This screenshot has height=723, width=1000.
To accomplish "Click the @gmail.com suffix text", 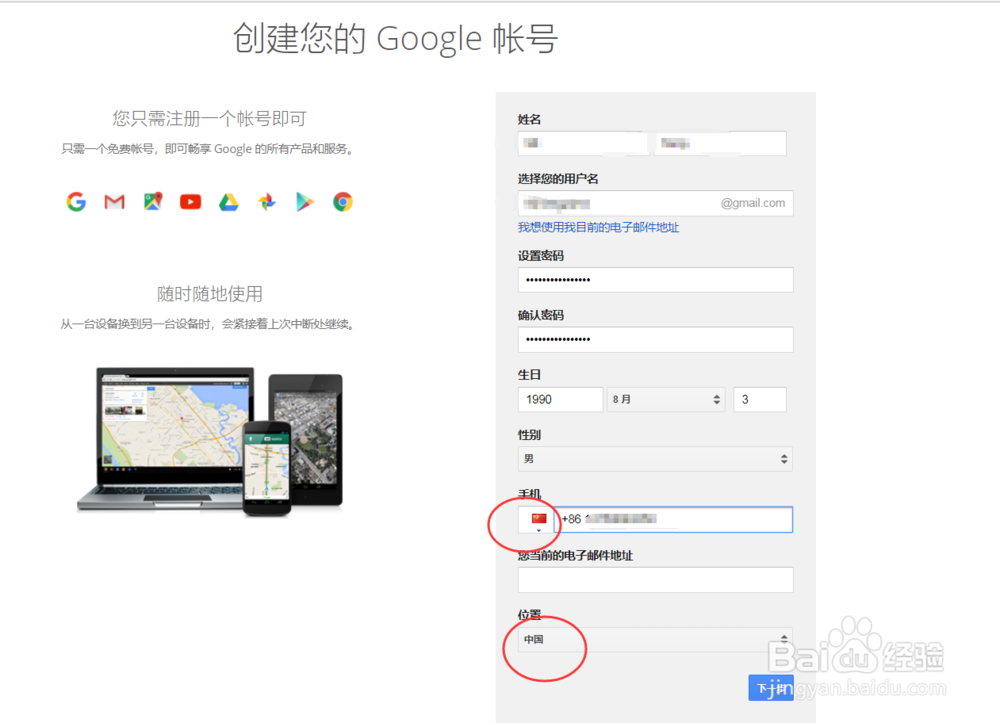I will pos(753,203).
